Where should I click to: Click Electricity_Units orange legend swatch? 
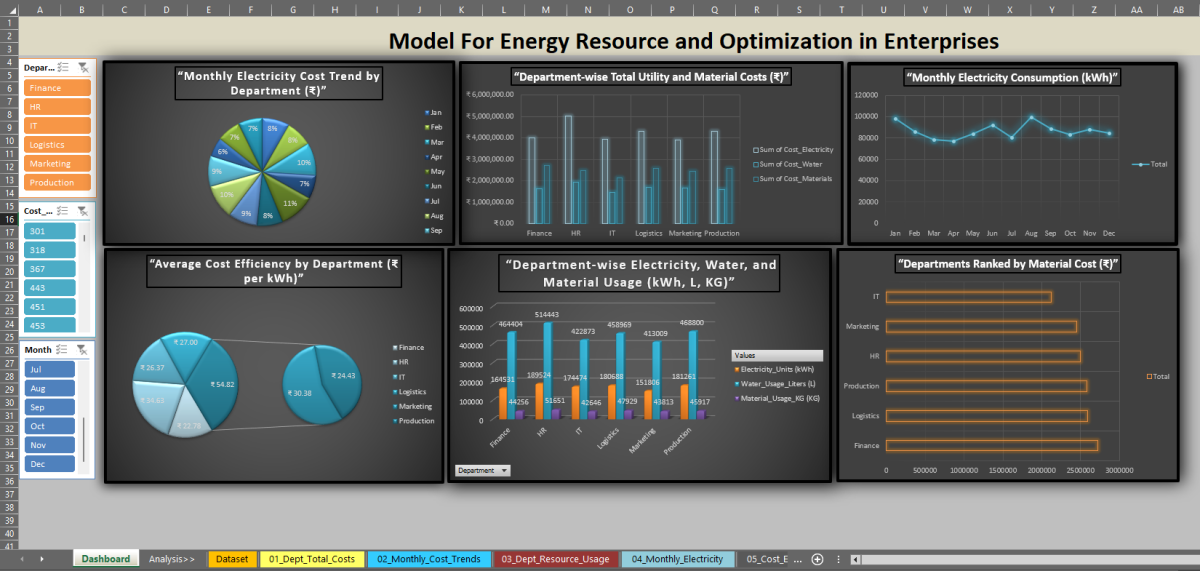point(736,370)
